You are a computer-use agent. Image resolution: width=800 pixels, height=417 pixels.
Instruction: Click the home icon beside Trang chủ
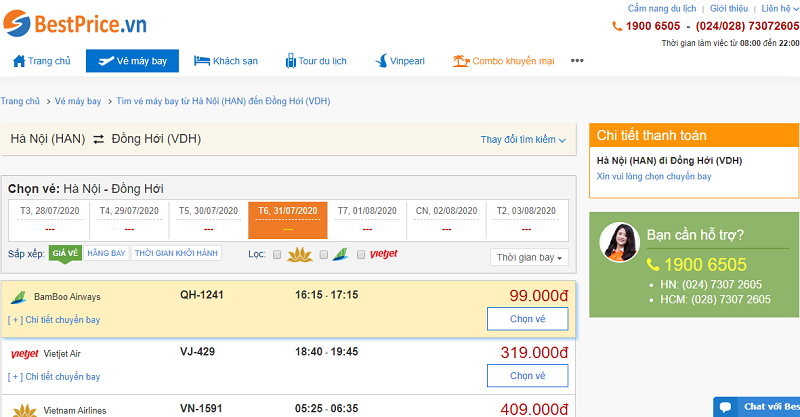19,61
